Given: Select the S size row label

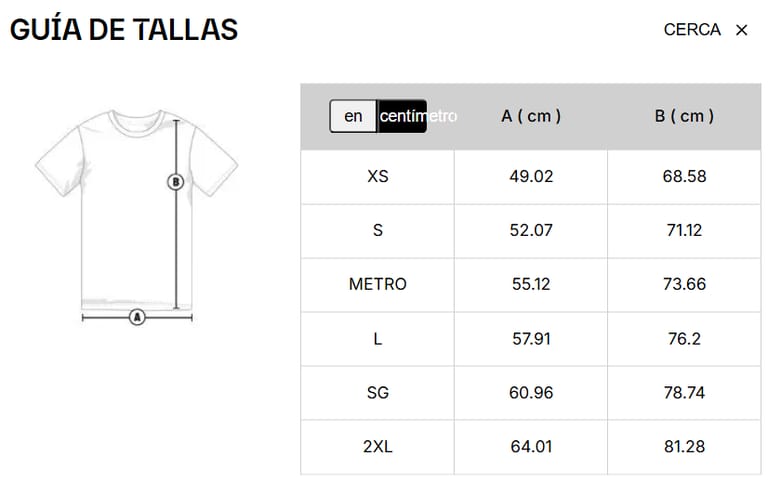Looking at the screenshot, I should pyautogui.click(x=378, y=230).
